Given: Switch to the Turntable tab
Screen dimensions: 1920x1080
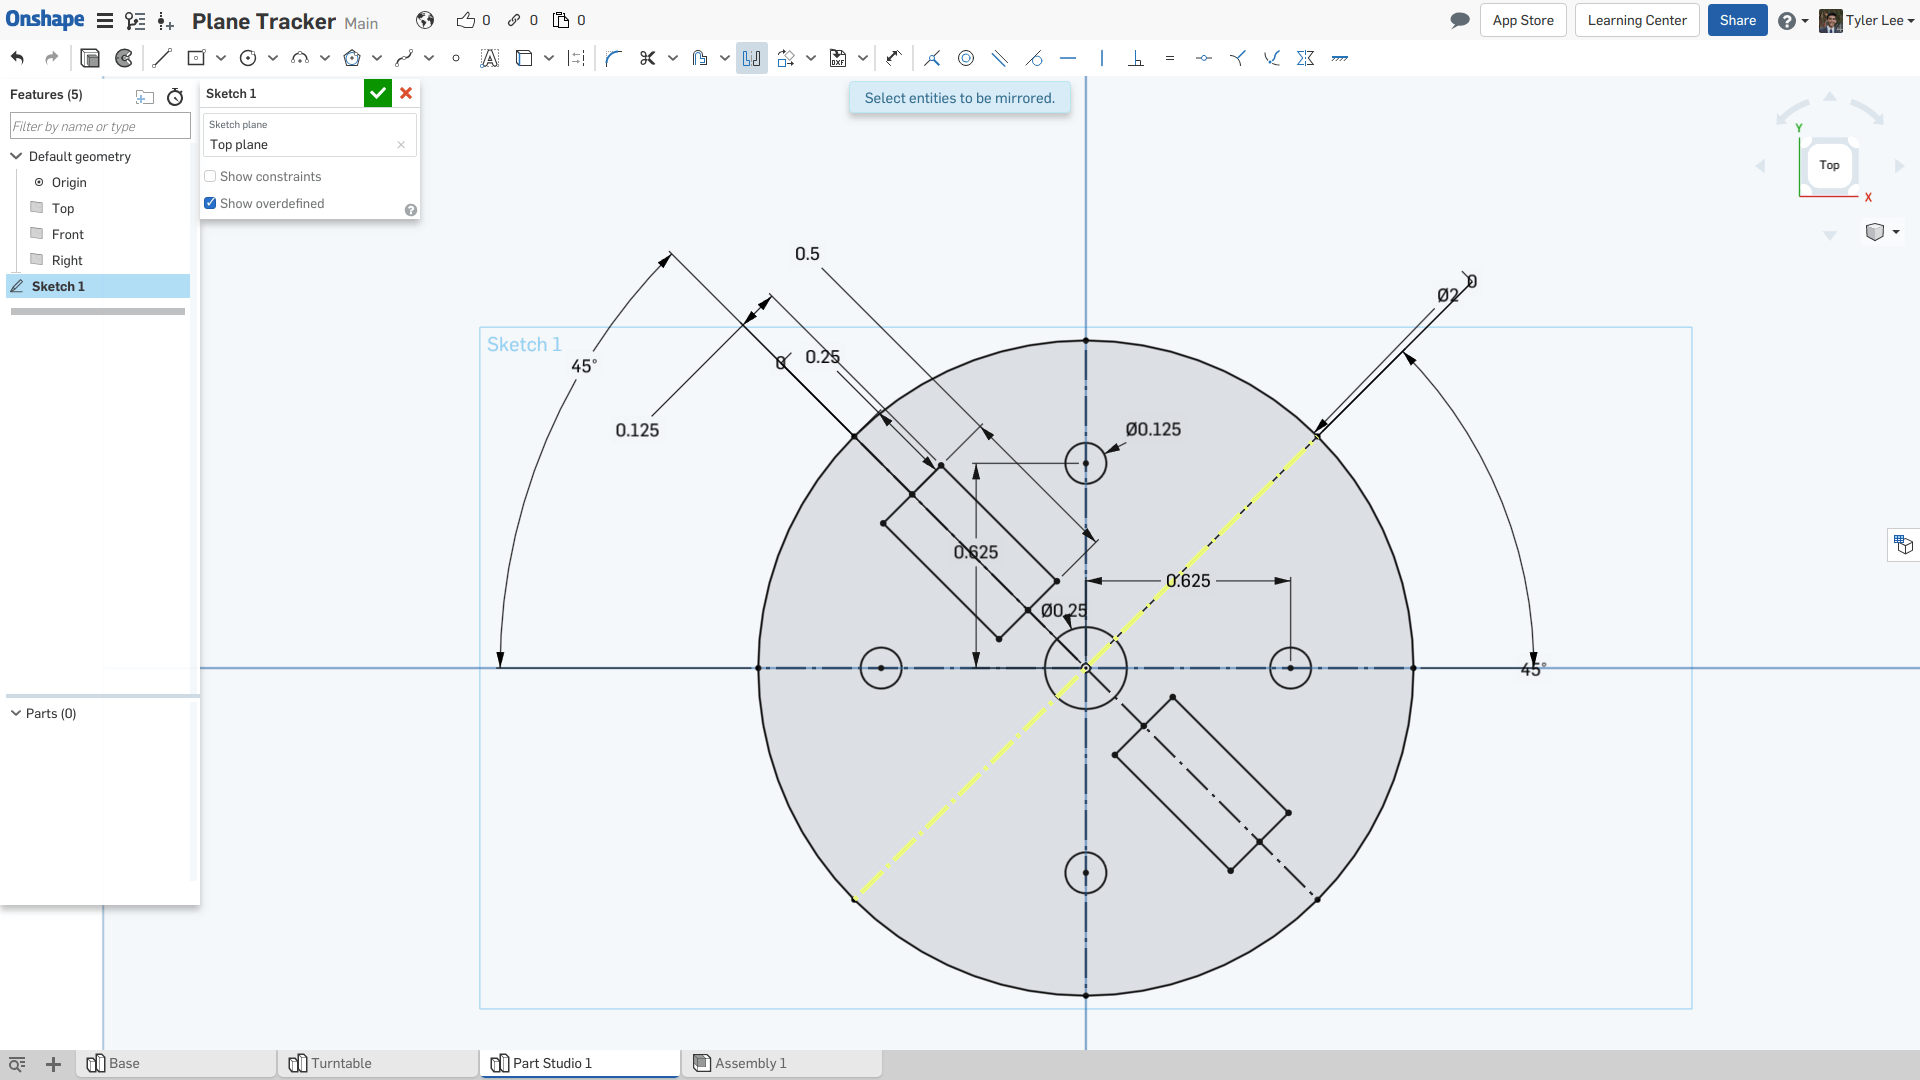Looking at the screenshot, I should tap(339, 1063).
